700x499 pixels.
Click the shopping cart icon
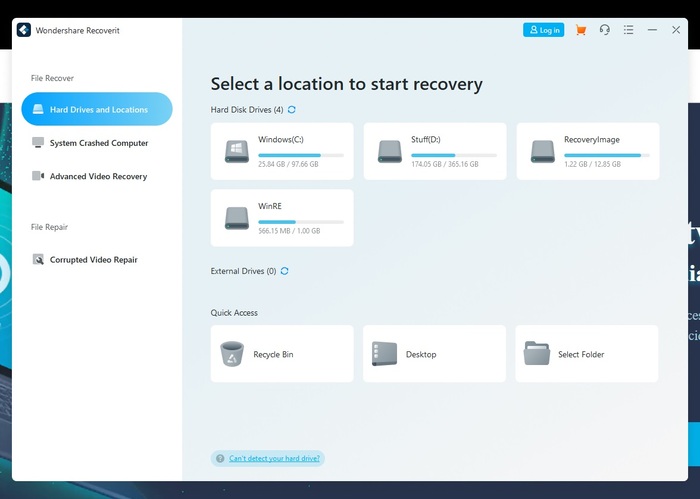pos(581,30)
